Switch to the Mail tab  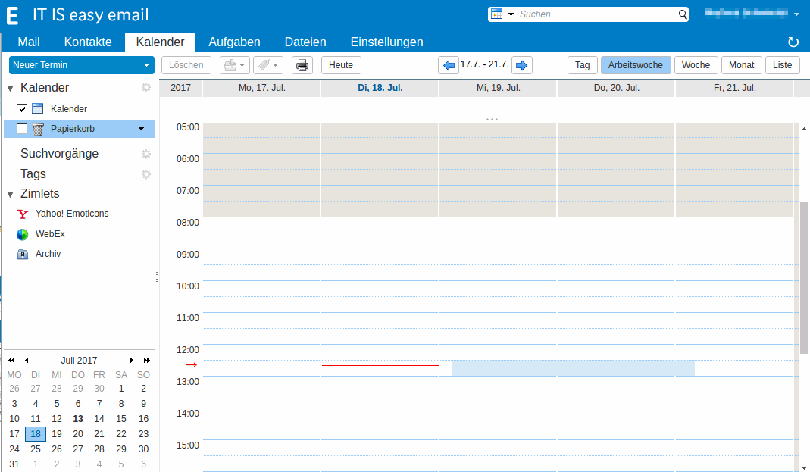28,42
